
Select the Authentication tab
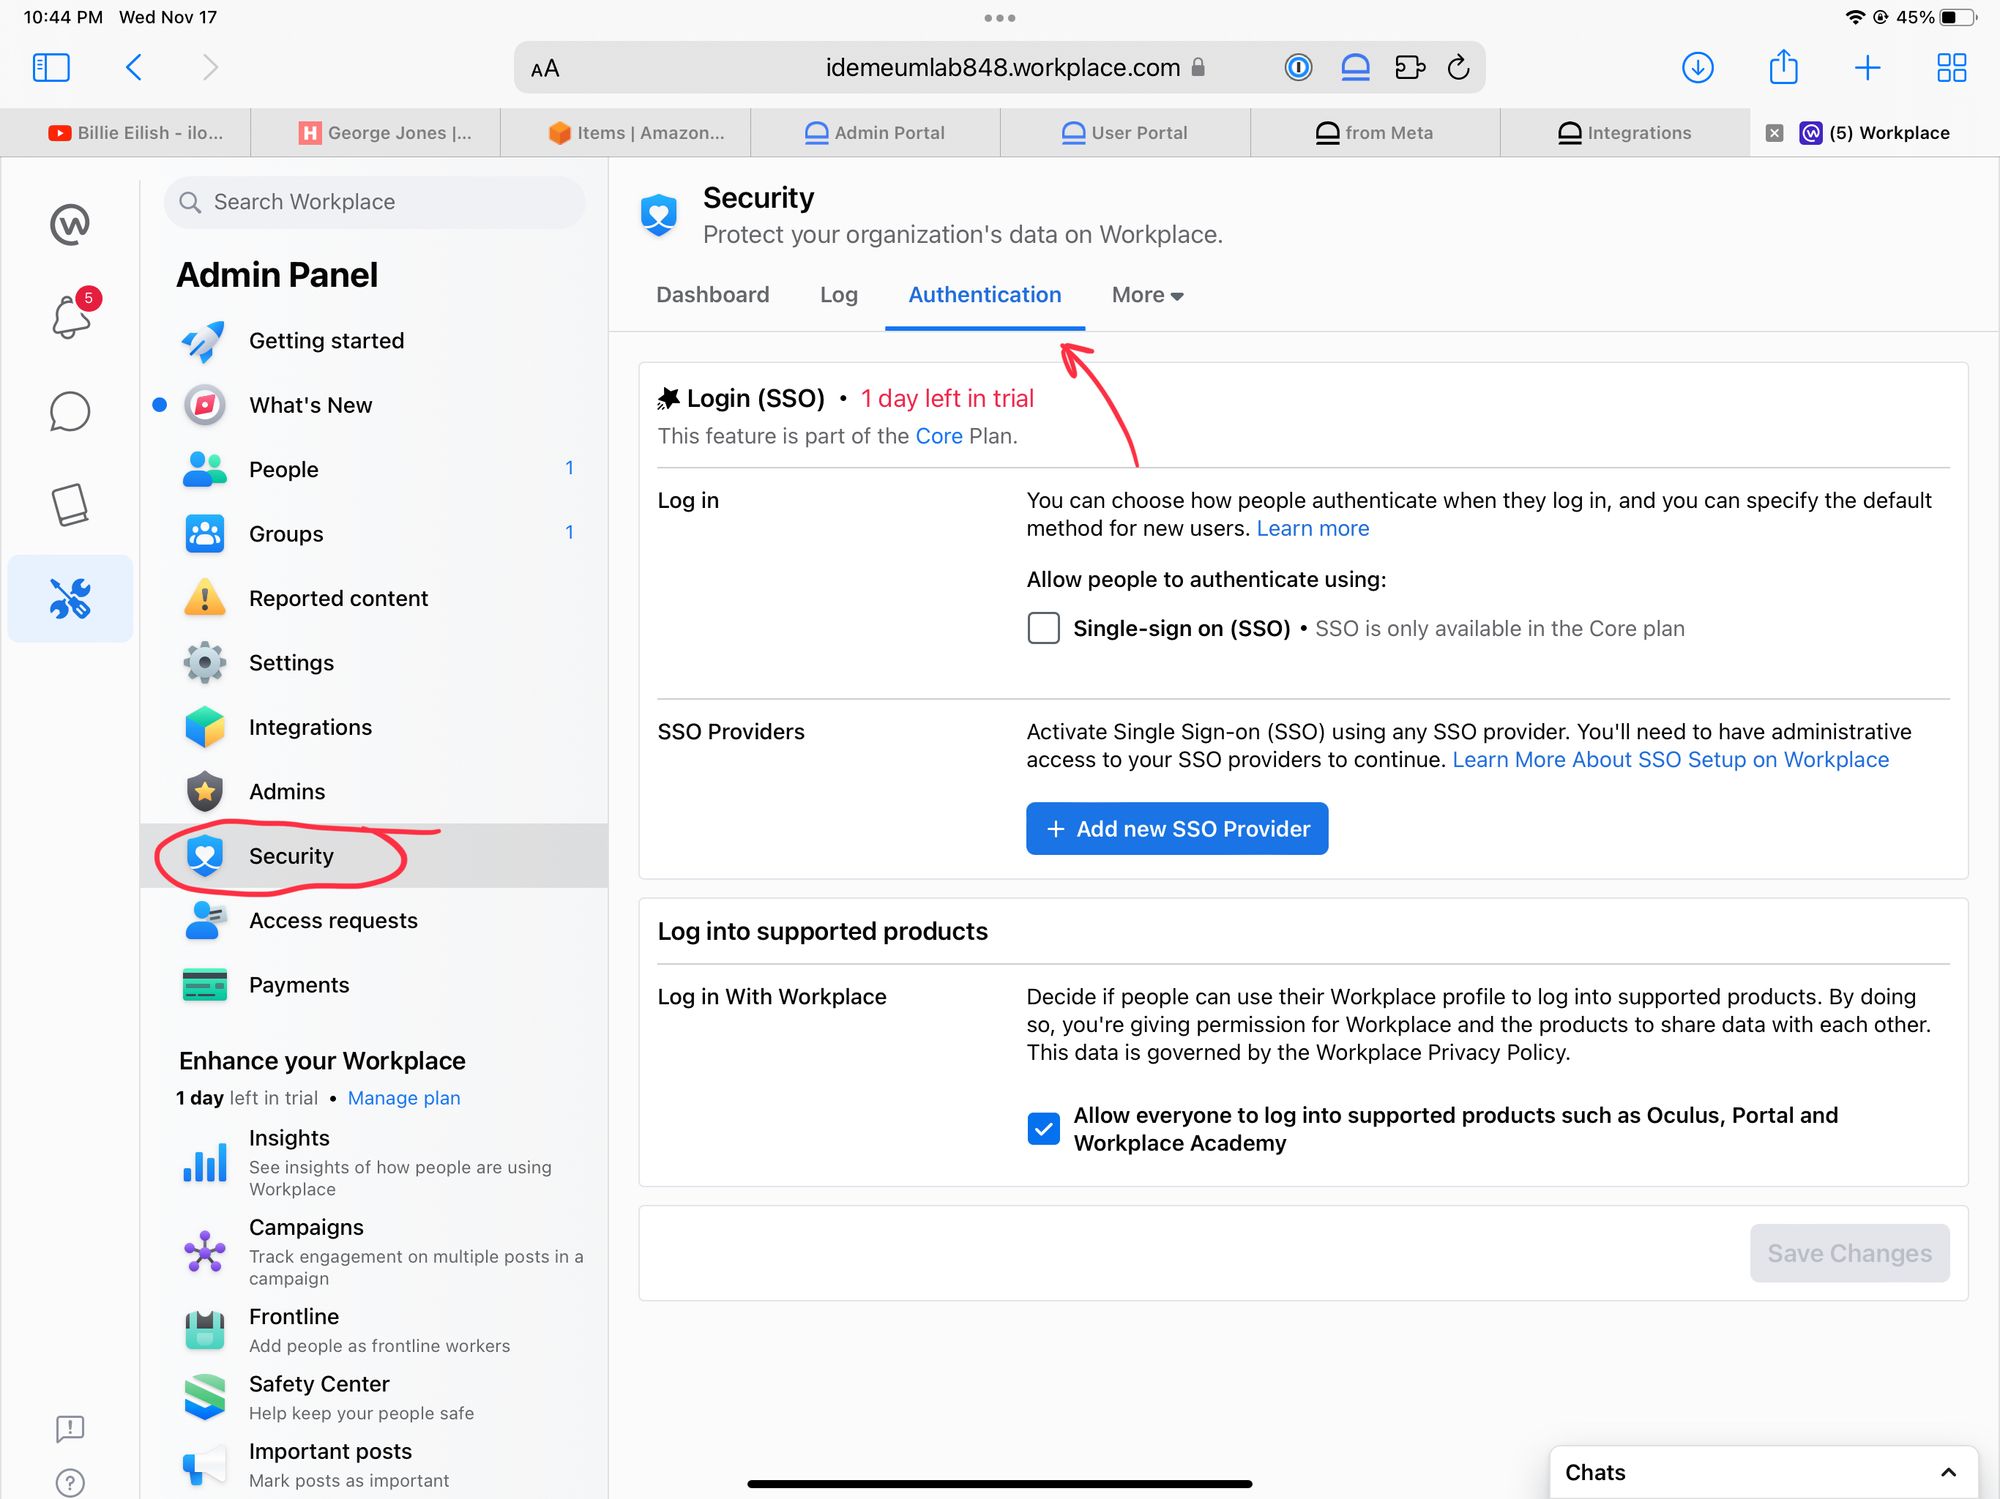click(x=985, y=295)
